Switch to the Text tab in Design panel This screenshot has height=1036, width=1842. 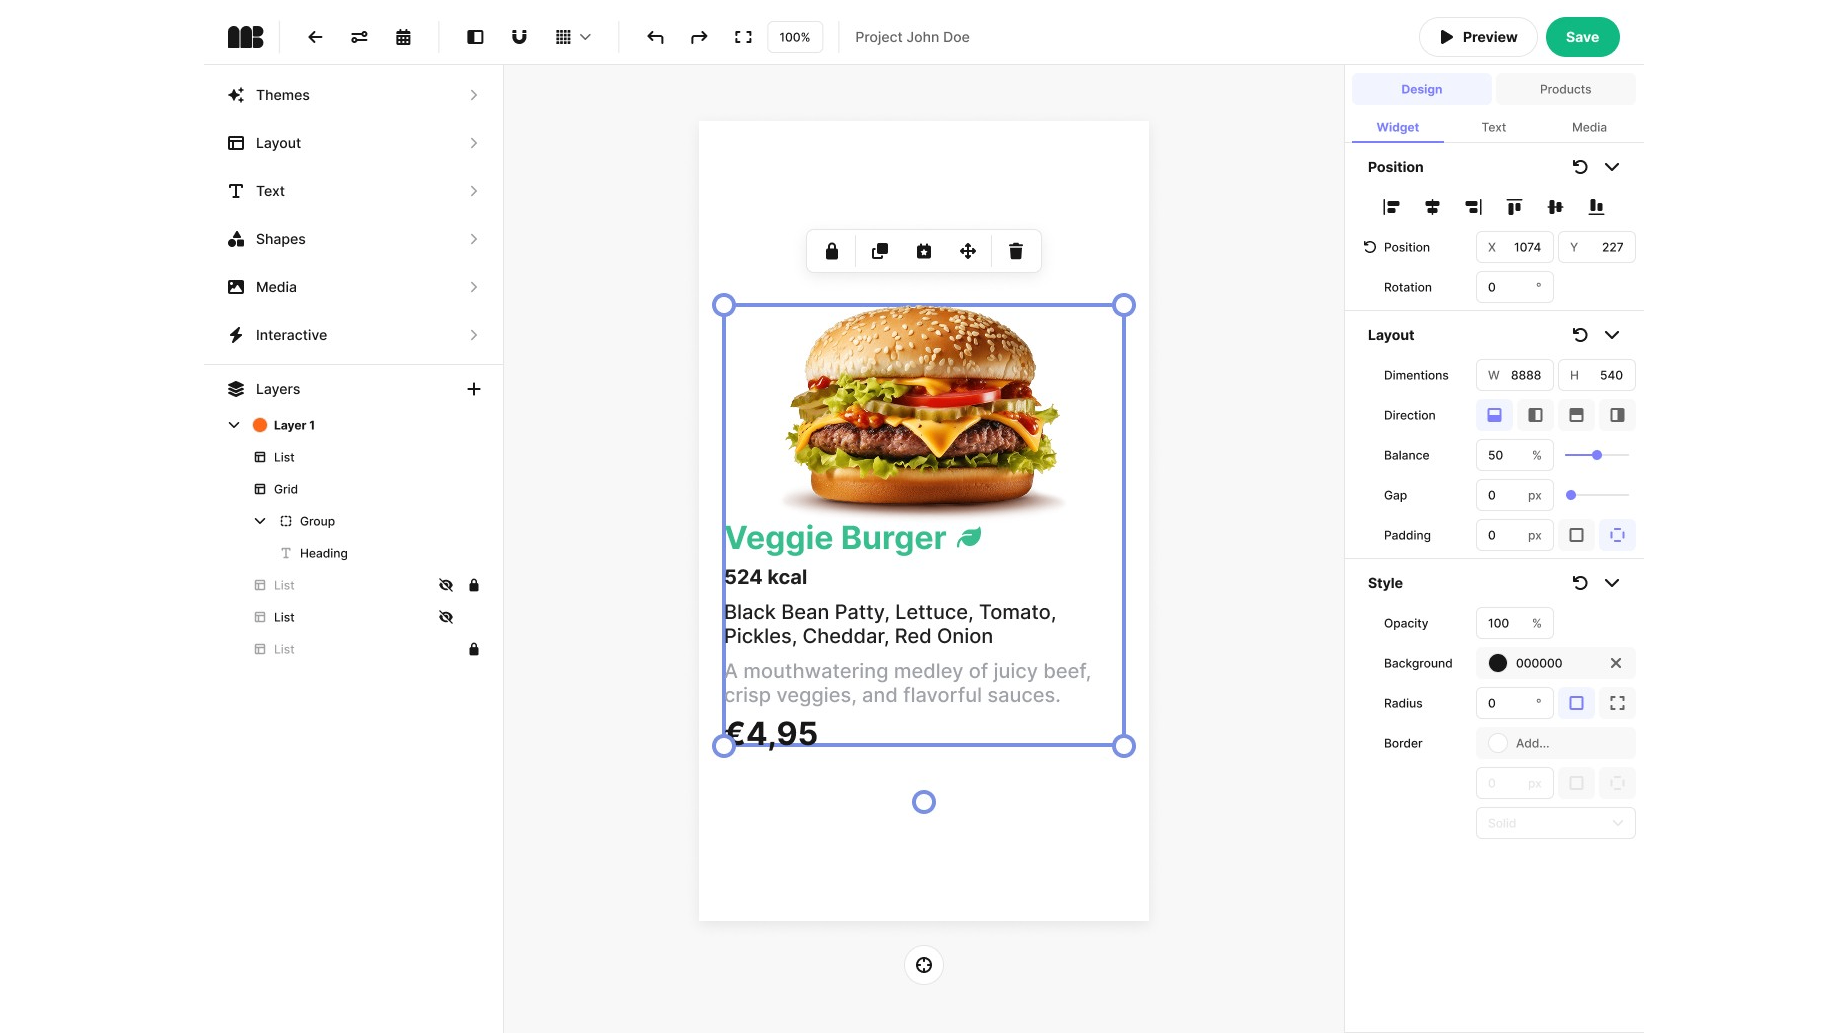pyautogui.click(x=1493, y=127)
